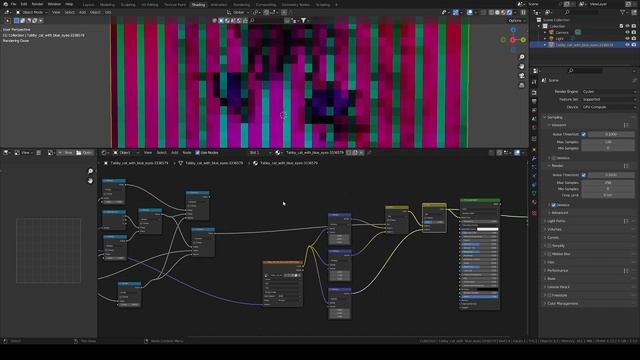The width and height of the screenshot is (640, 360).
Task: Click the Render Time Limit field
Action: point(608,195)
